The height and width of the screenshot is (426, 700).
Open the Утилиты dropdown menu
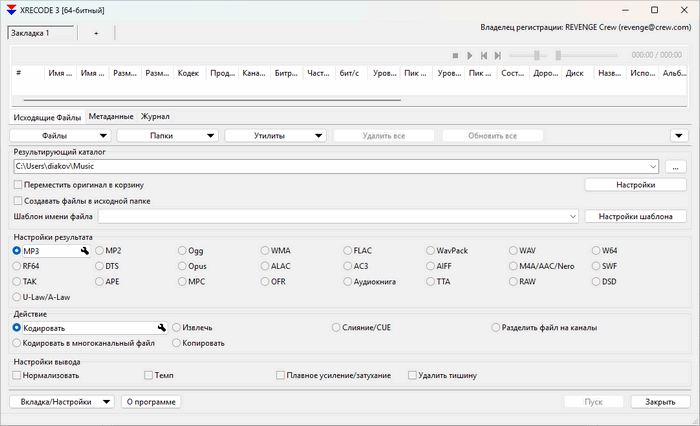pyautogui.click(x=276, y=135)
